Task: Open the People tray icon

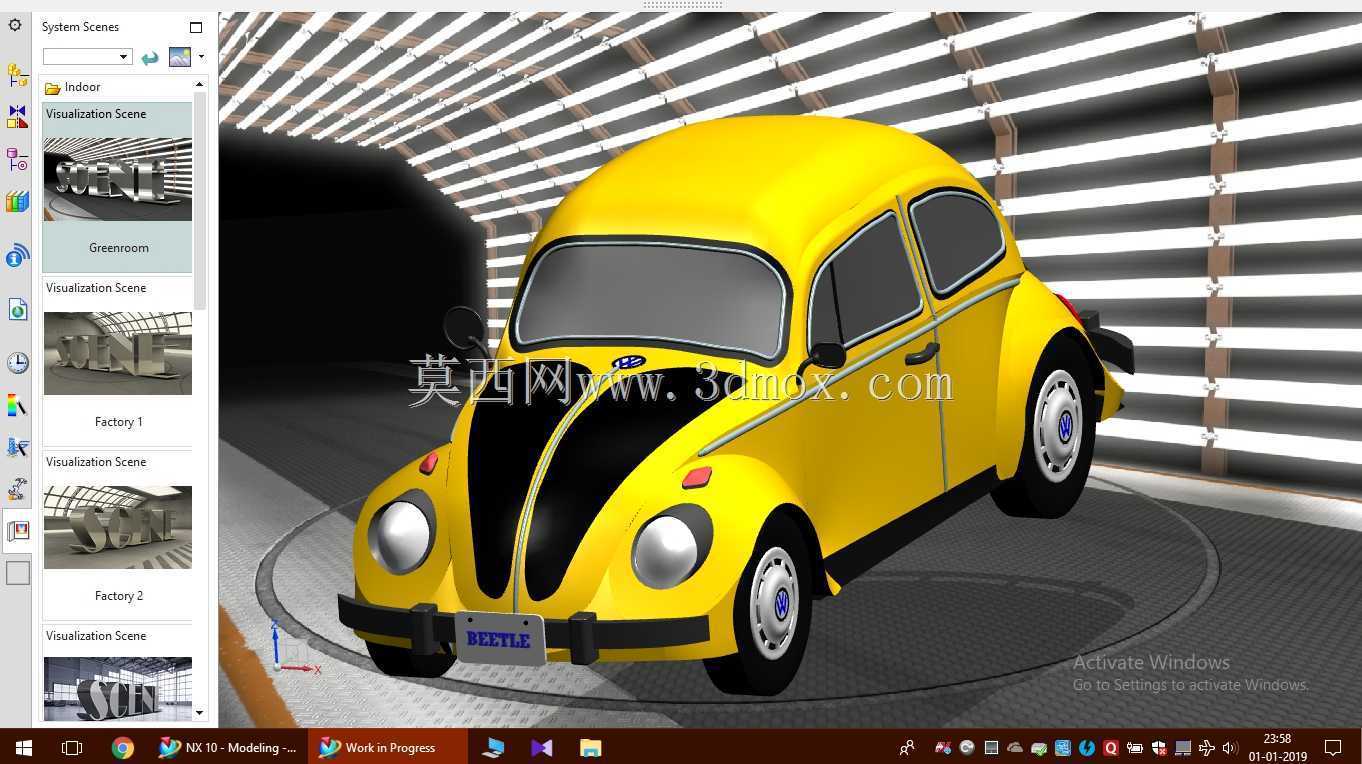Action: pos(907,747)
